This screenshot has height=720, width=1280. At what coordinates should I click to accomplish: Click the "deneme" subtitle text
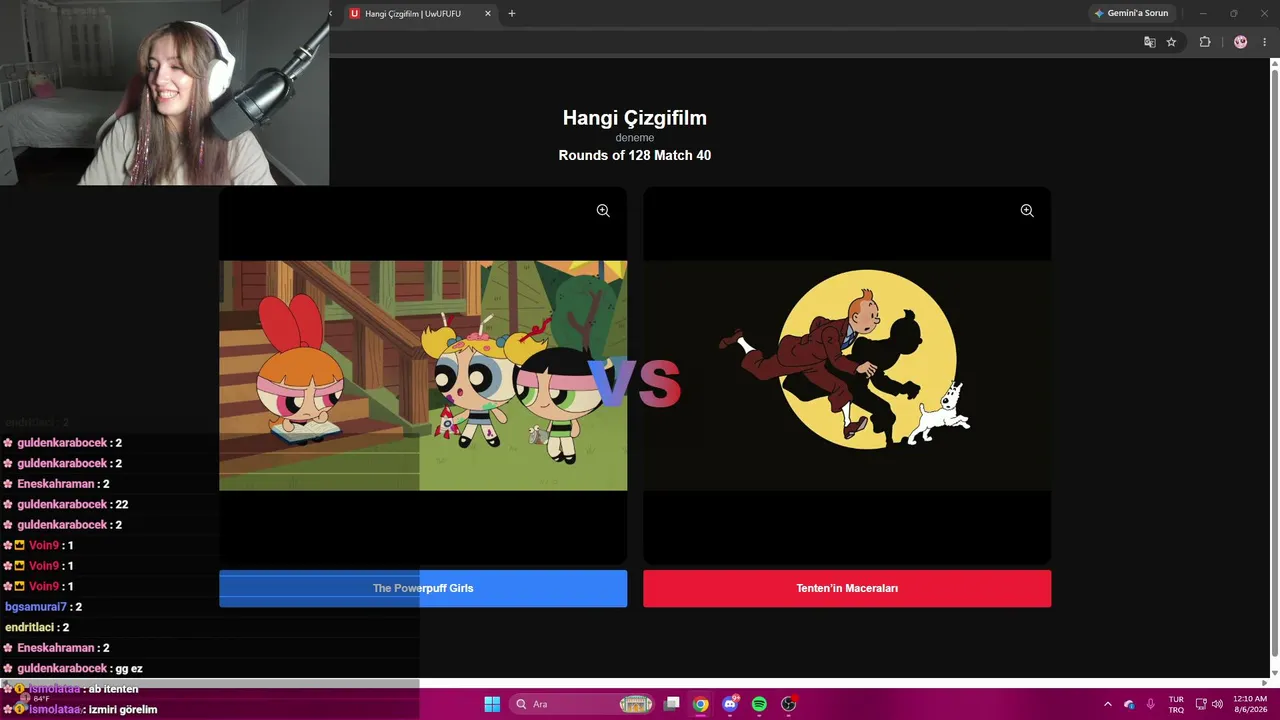coord(635,138)
